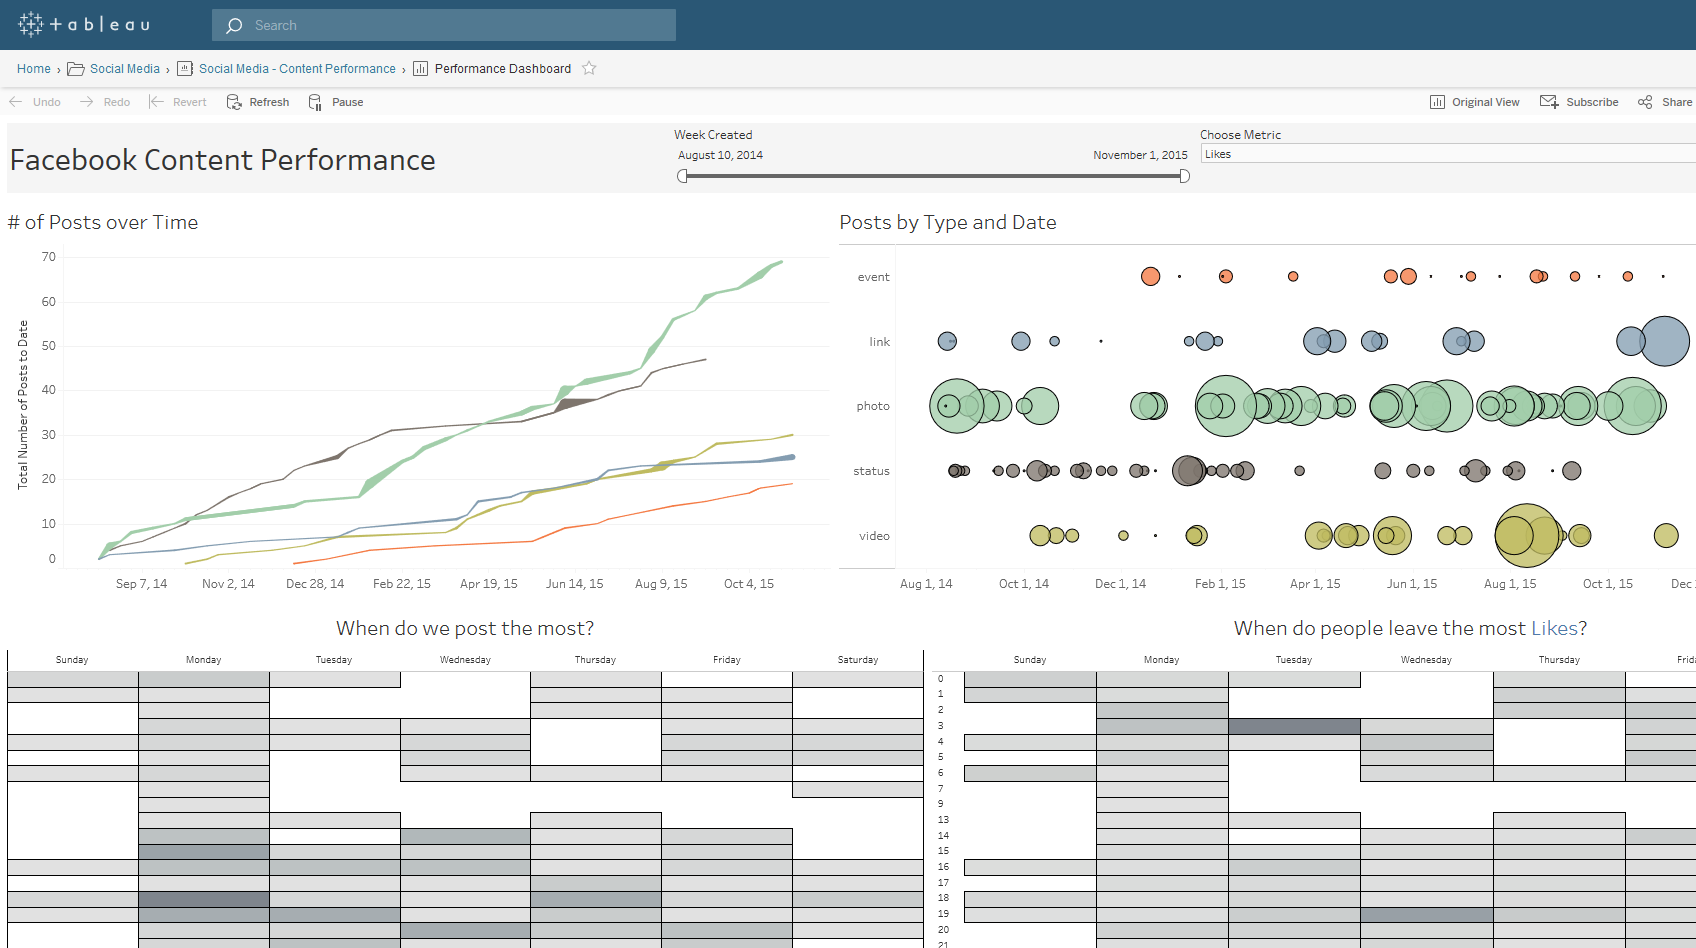The image size is (1696, 948).
Task: Click the Week Created slider end handle
Action: (1184, 176)
